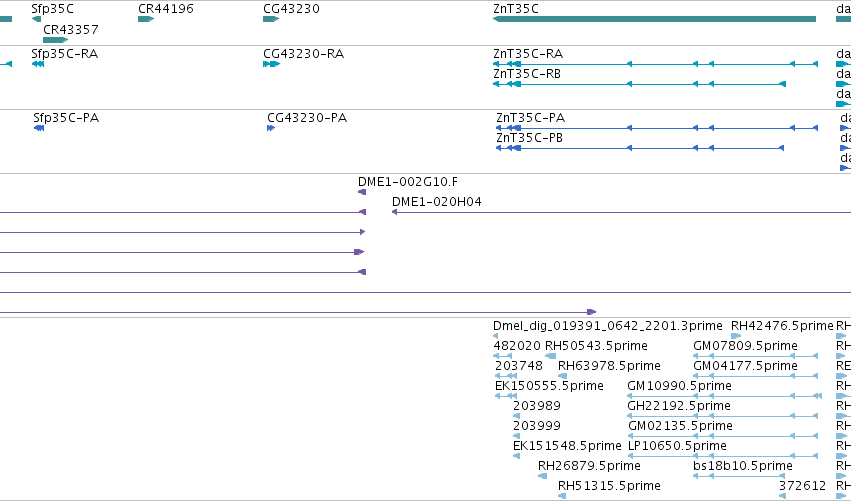Click the 203989 feature label

pyautogui.click(x=537, y=406)
